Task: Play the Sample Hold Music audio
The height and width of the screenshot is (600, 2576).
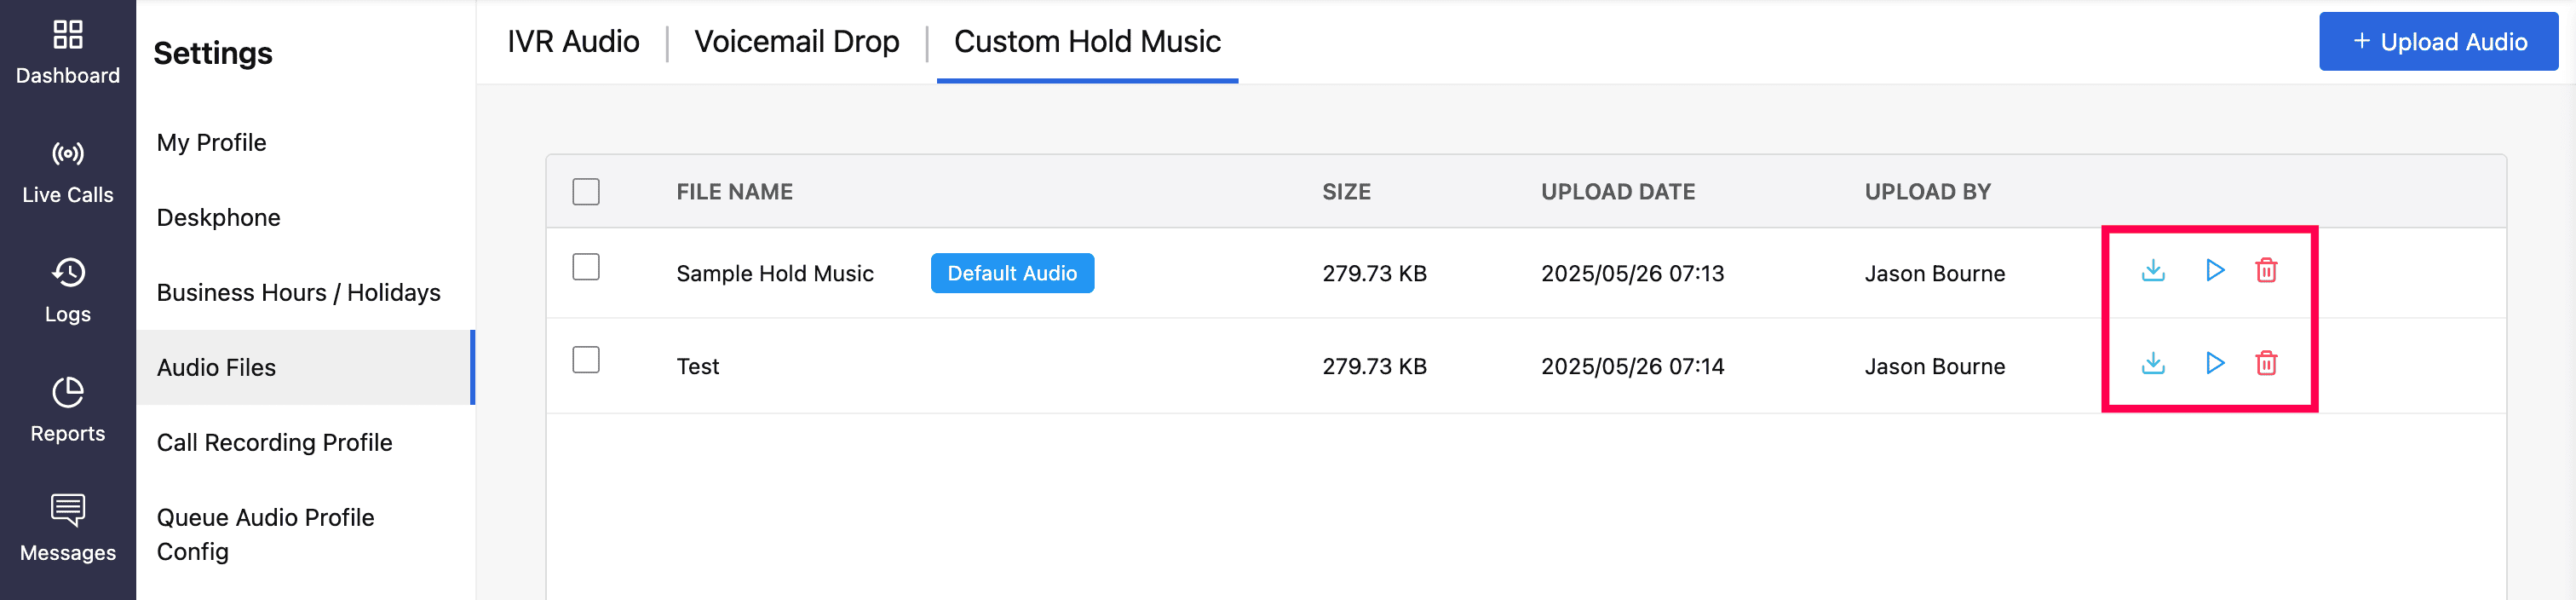Action: [2214, 271]
